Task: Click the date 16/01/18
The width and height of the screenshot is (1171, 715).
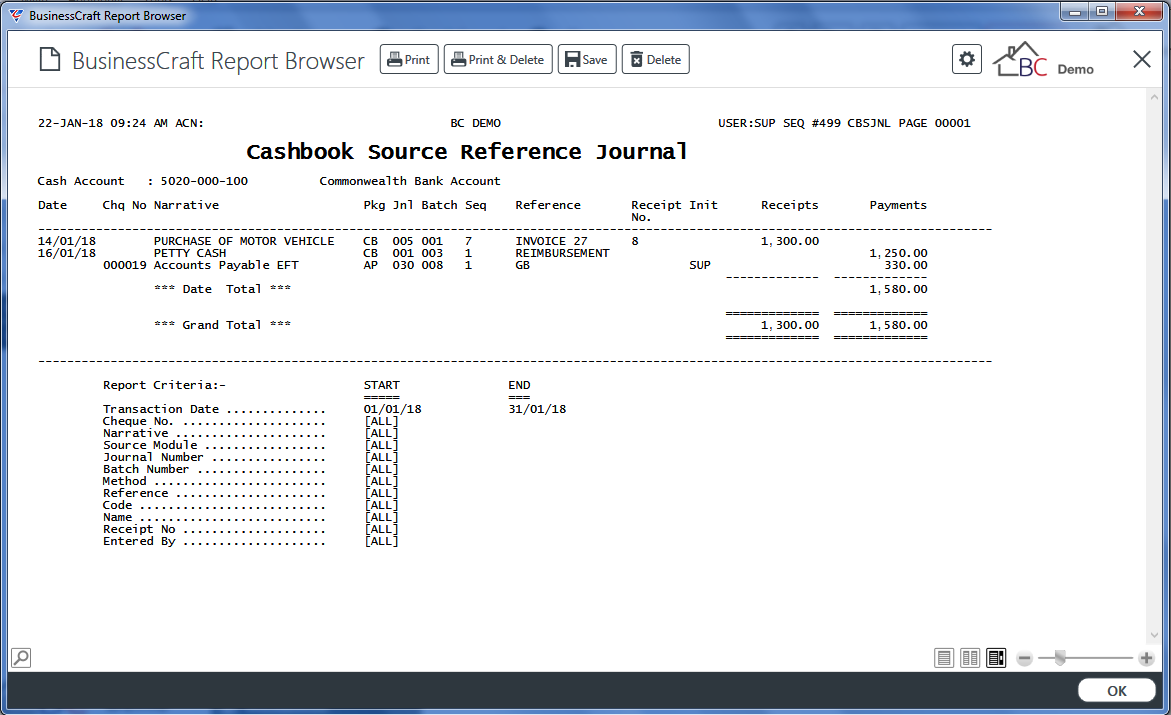Action: (x=67, y=253)
